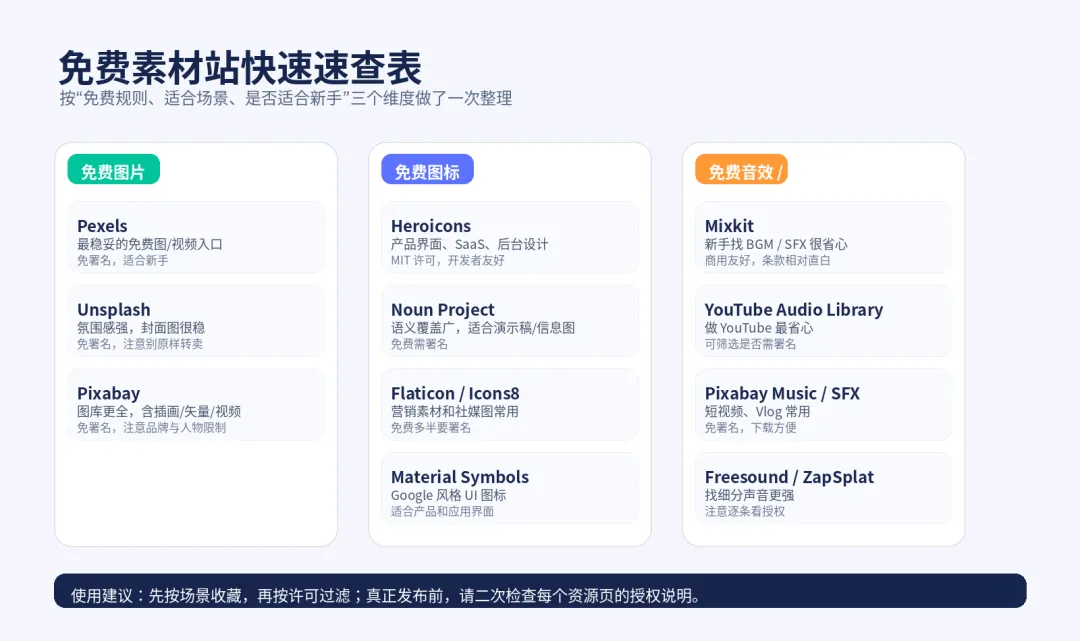This screenshot has height=641, width=1080.
Task: Click text 免署名，注意品牌与人物限制
Action: (151, 428)
